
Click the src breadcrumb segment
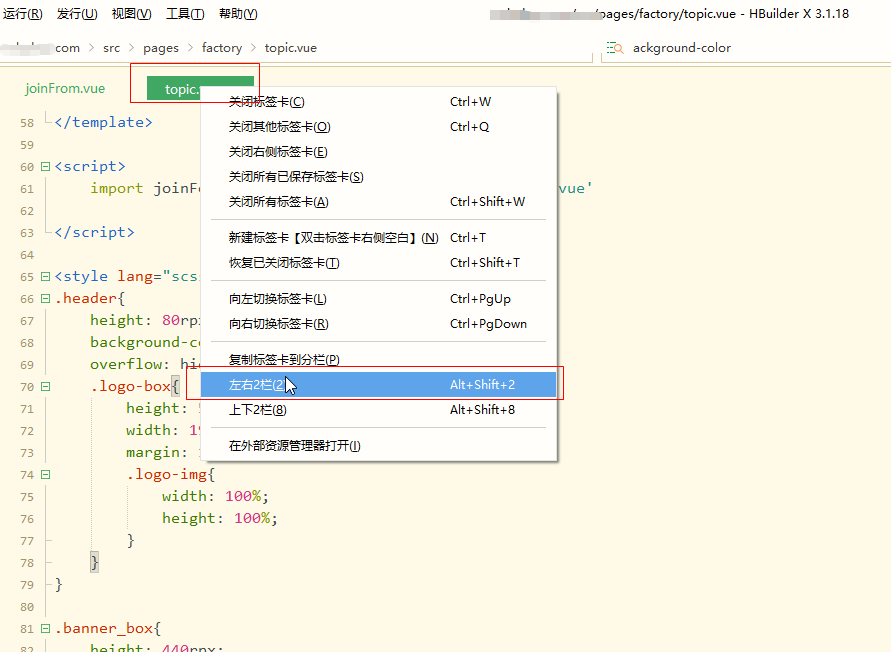tap(111, 48)
